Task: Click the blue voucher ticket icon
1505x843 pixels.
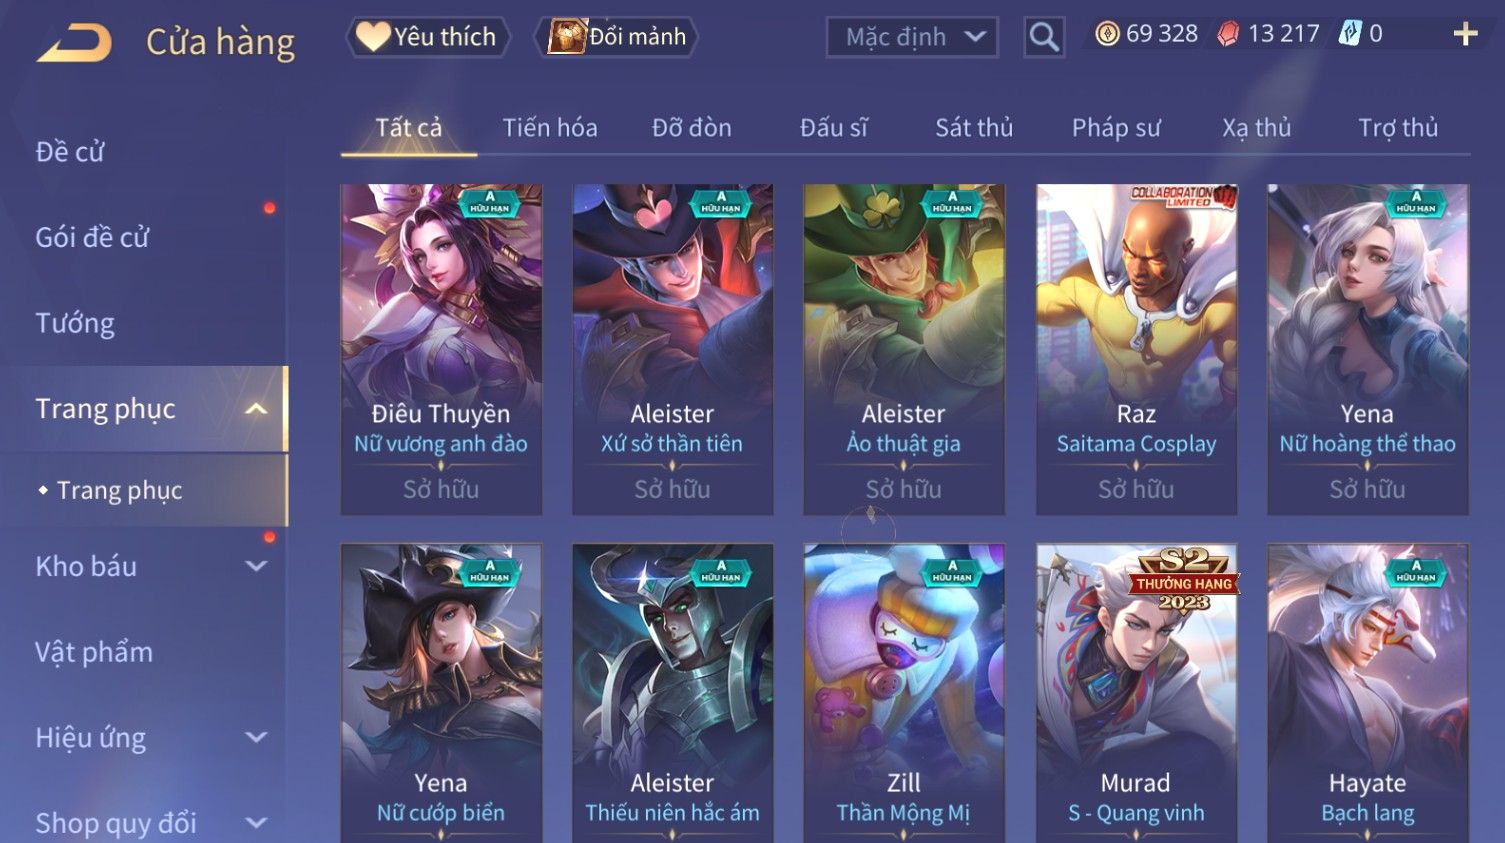Action: (1350, 34)
